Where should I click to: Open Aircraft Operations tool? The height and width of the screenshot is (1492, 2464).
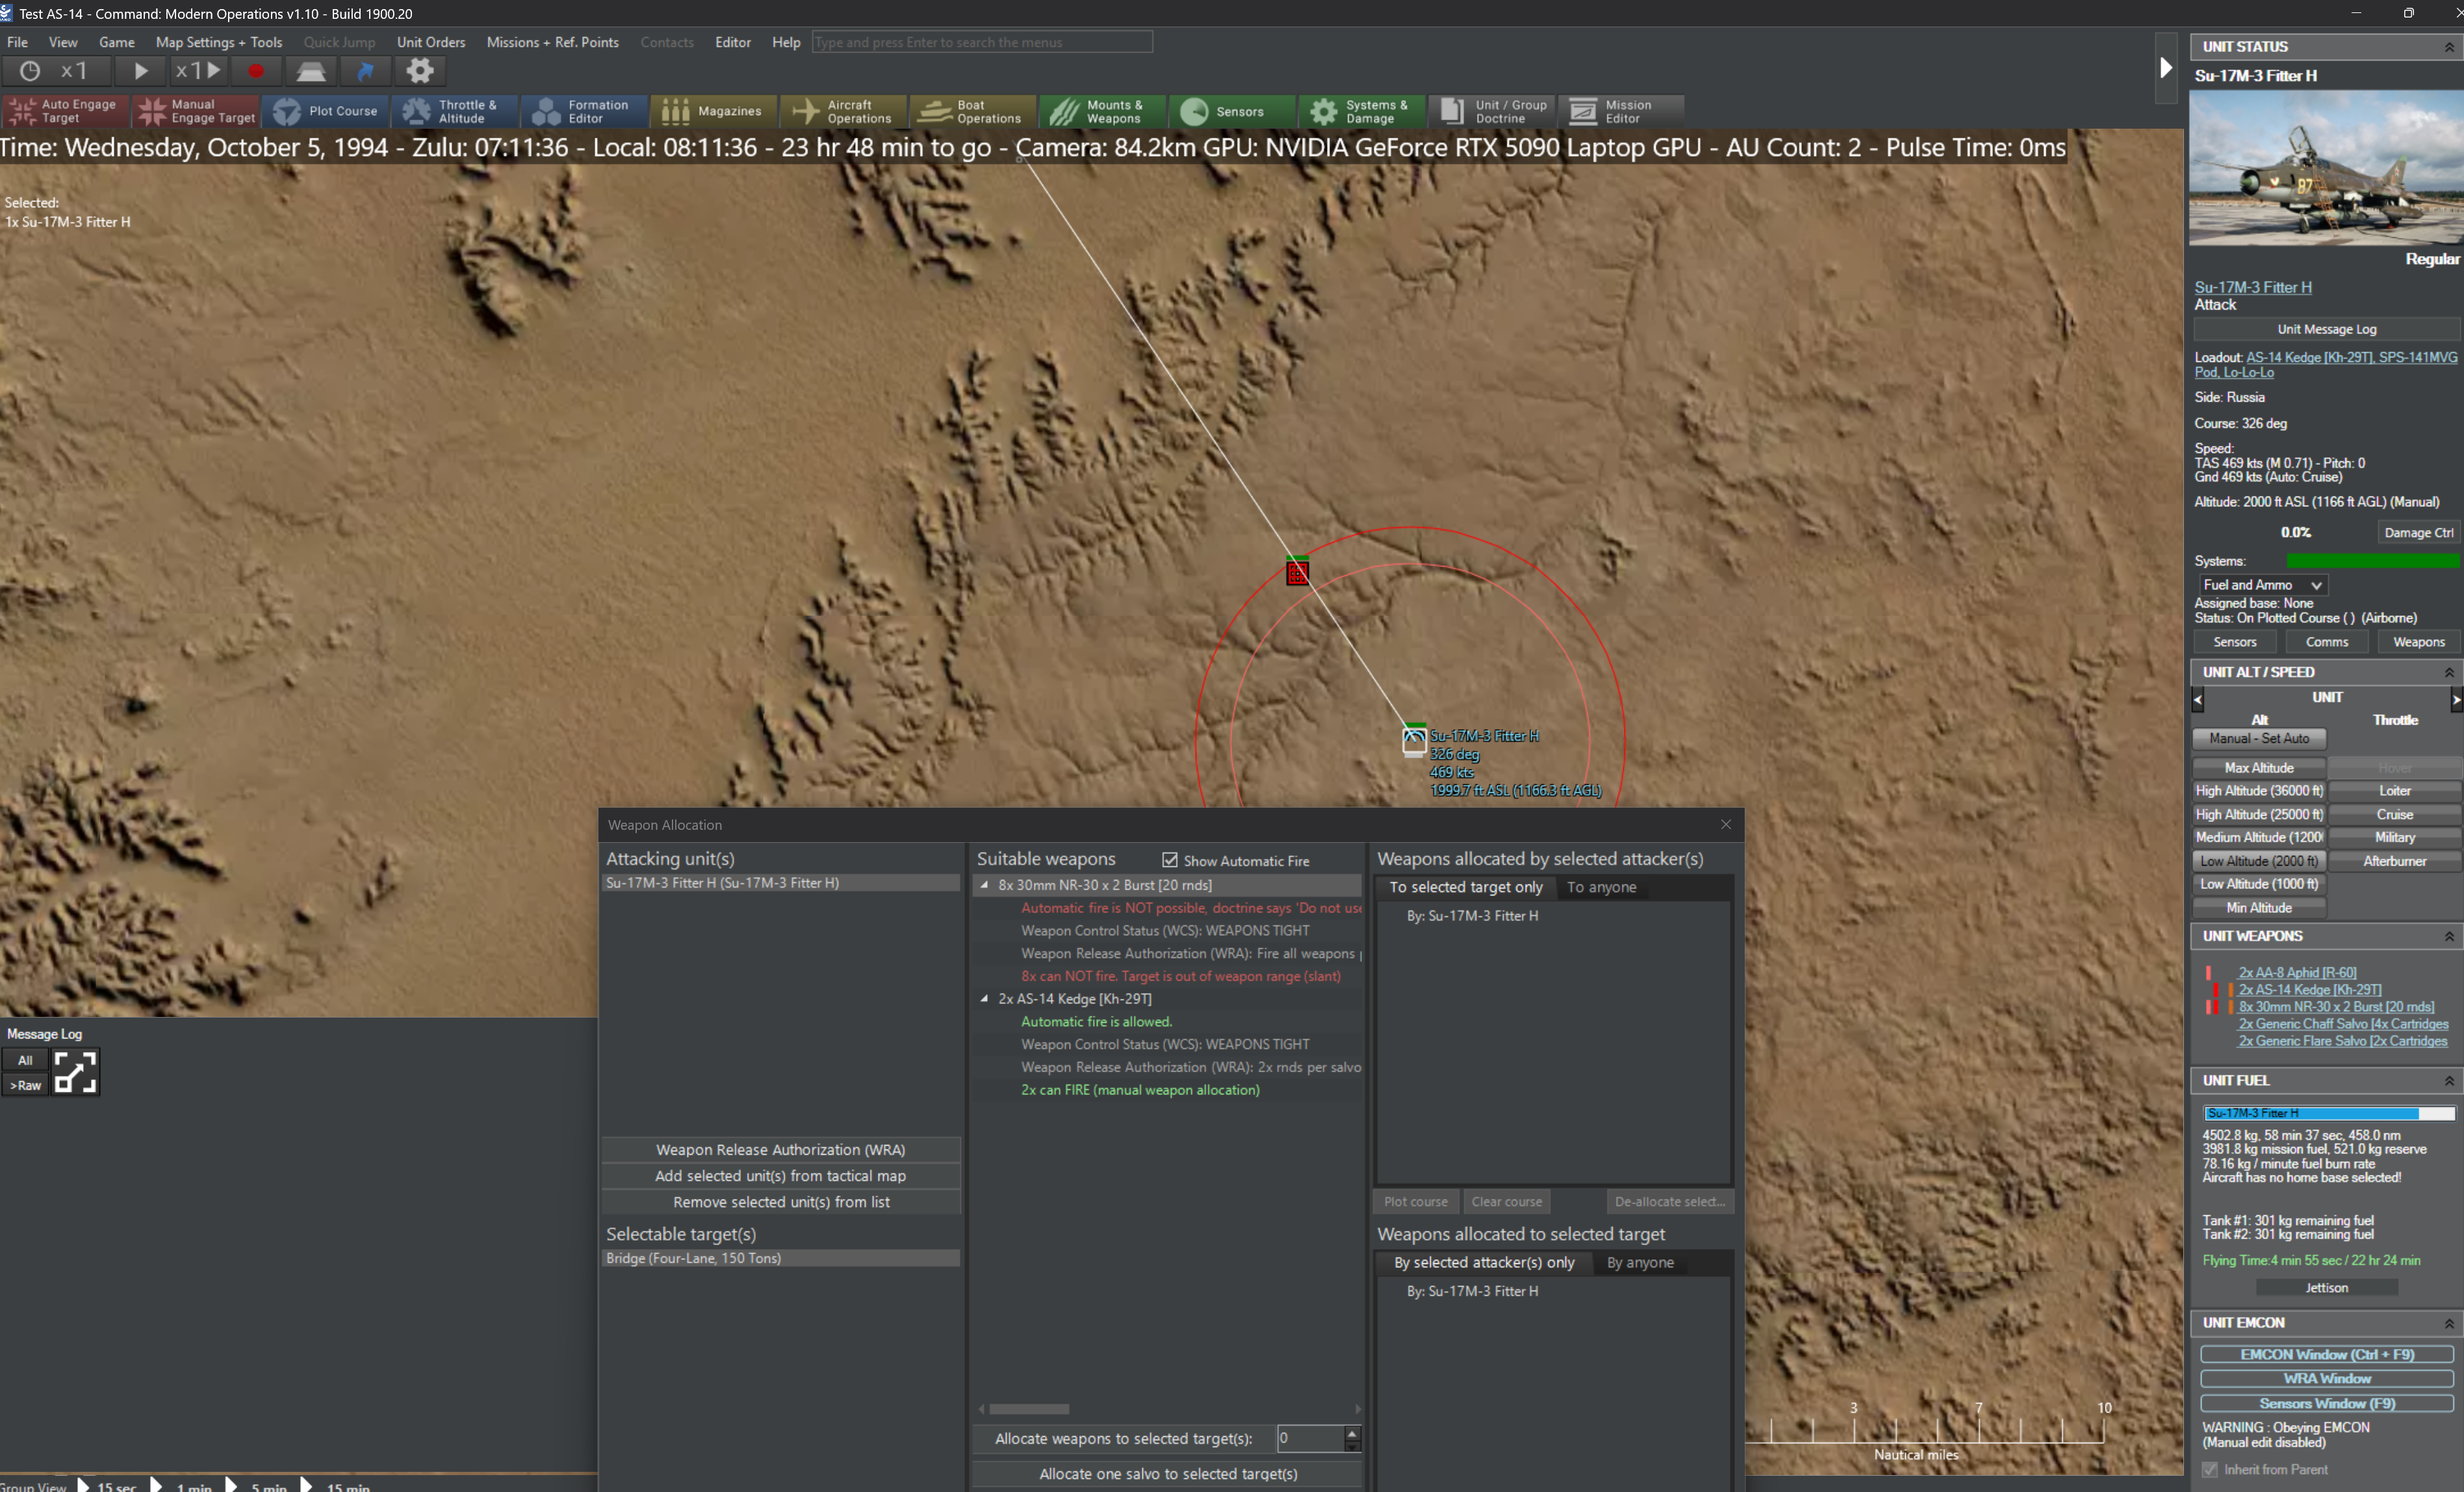point(844,111)
